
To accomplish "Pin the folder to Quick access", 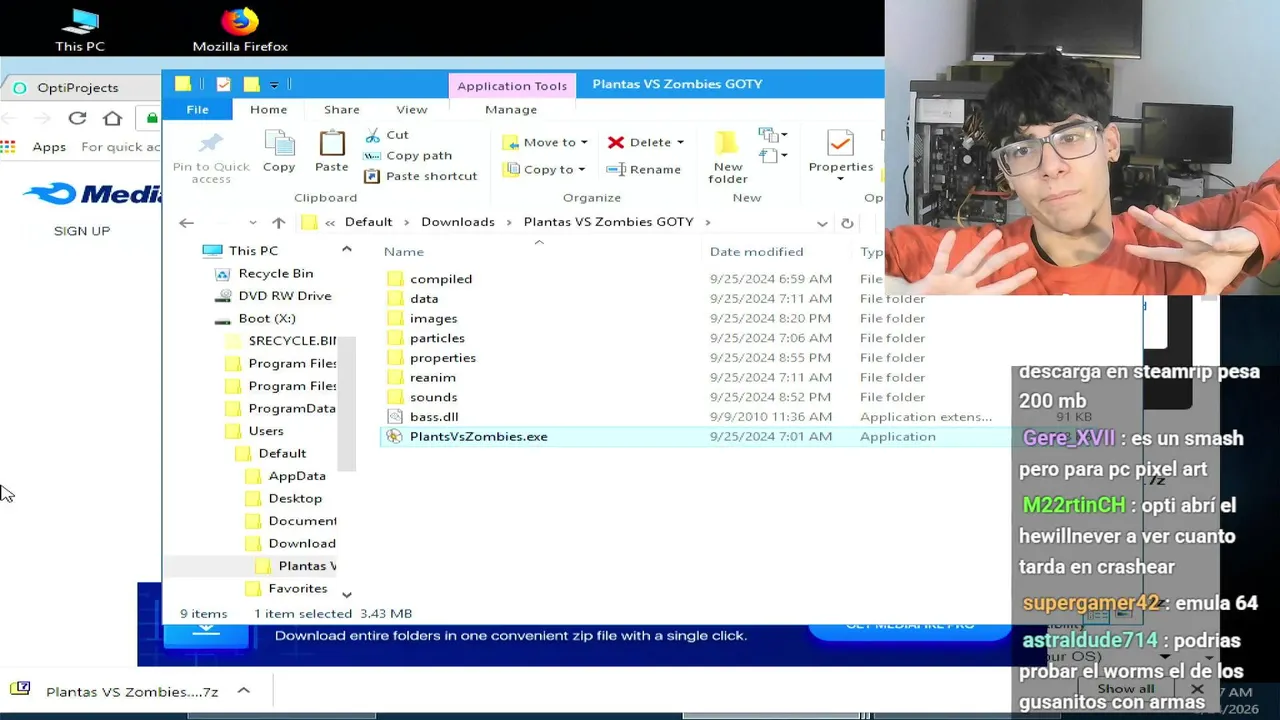I will (x=211, y=157).
